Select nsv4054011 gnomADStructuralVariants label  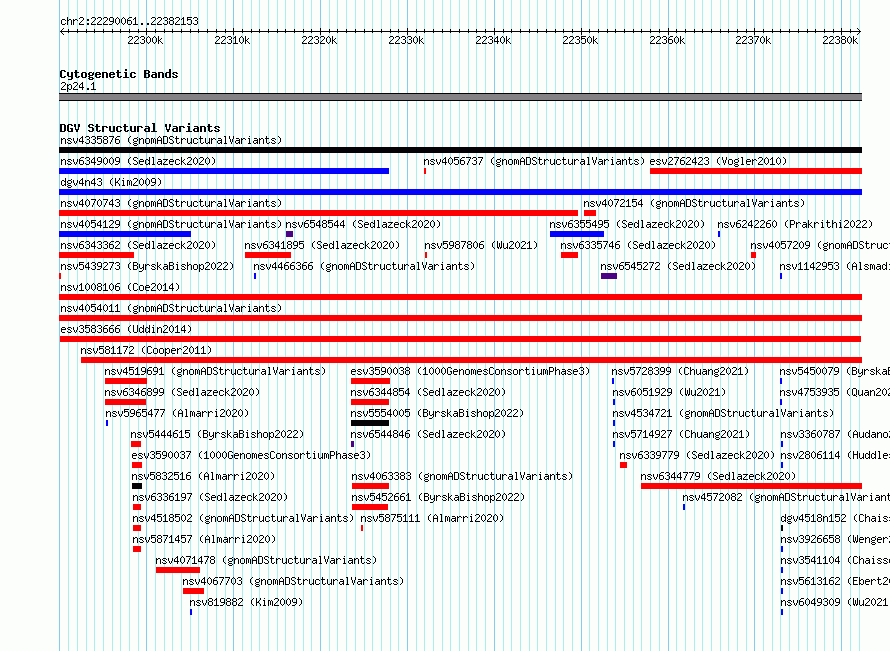coord(171,308)
